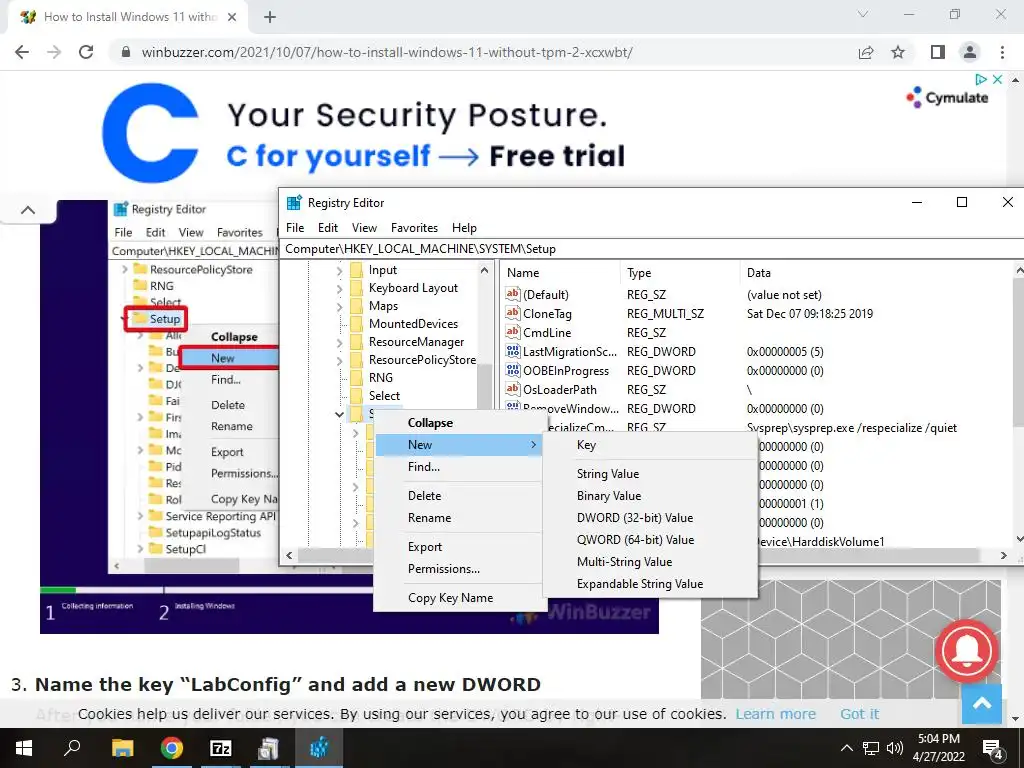Open File Explorer from the taskbar
Viewport: 1024px width, 768px height.
click(122, 748)
